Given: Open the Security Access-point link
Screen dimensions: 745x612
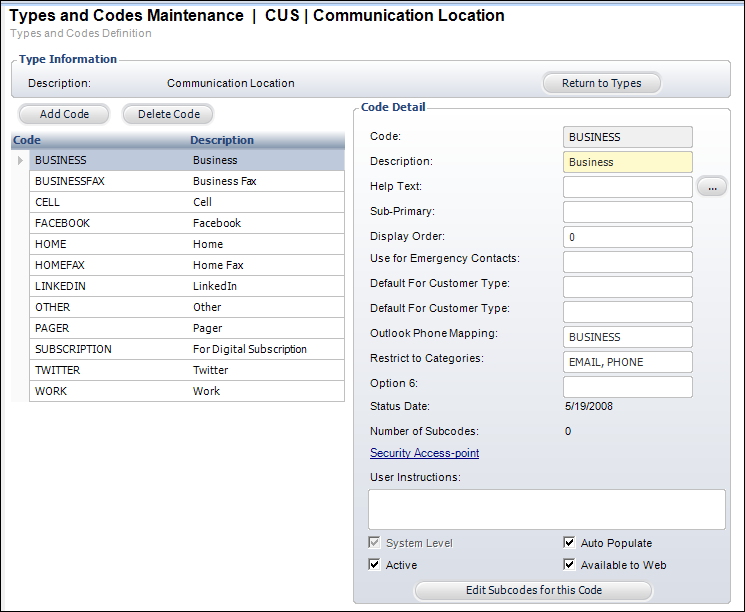Looking at the screenshot, I should coord(424,453).
